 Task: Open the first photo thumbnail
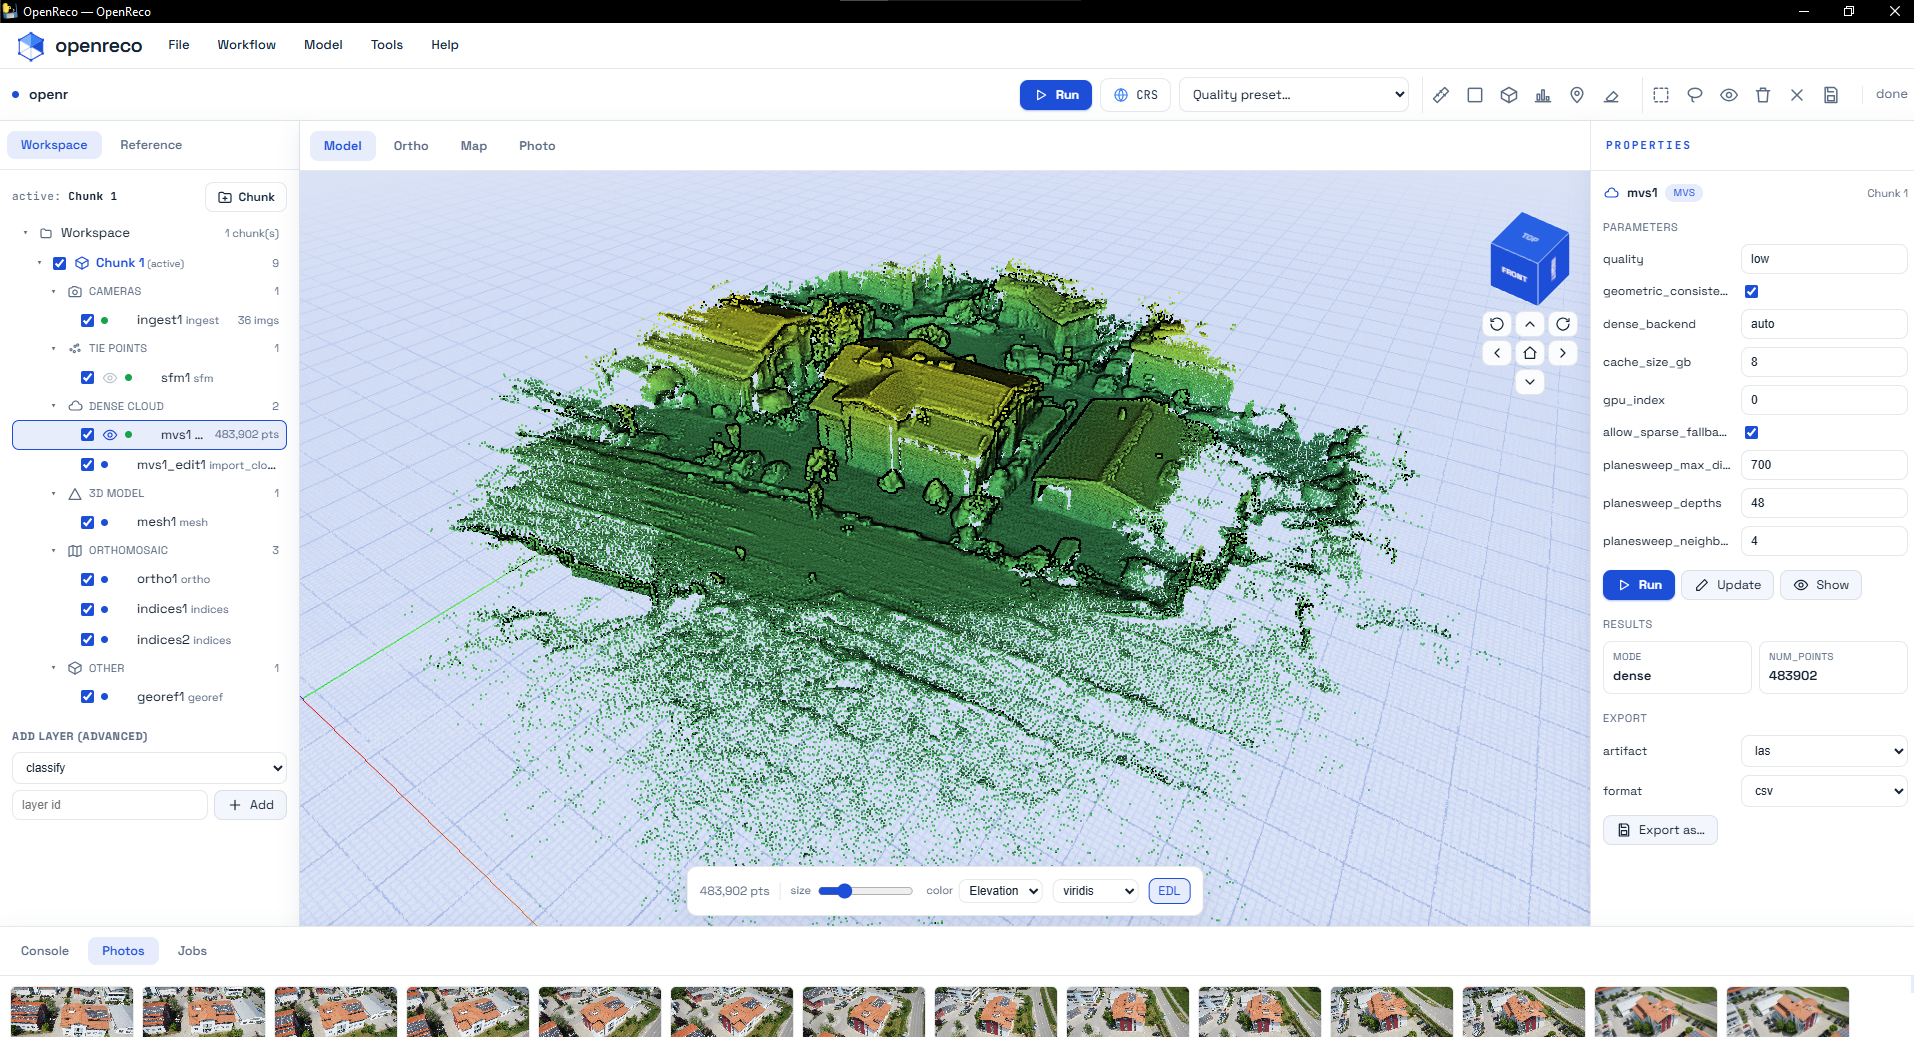(72, 1012)
